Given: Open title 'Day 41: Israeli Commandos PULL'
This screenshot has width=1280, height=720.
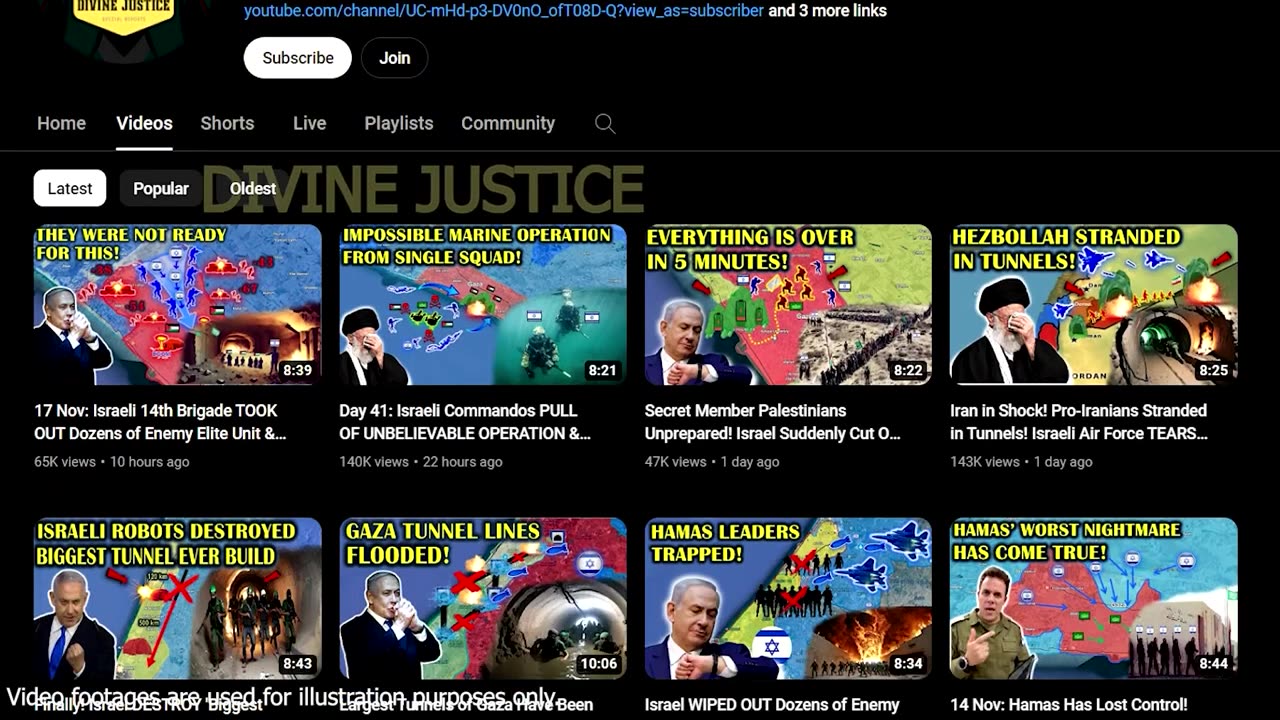Looking at the screenshot, I should click(x=465, y=422).
